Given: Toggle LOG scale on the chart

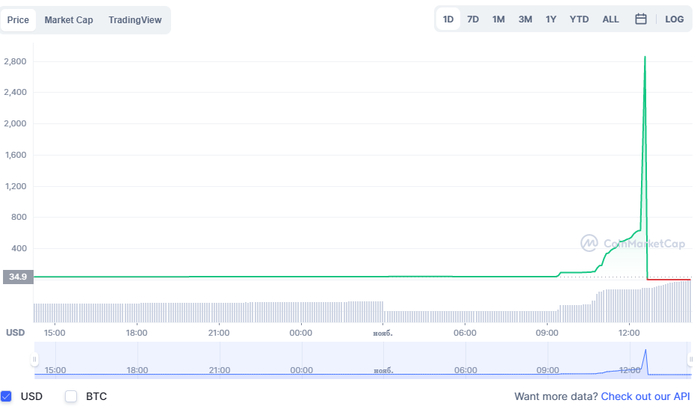Looking at the screenshot, I should pyautogui.click(x=675, y=19).
